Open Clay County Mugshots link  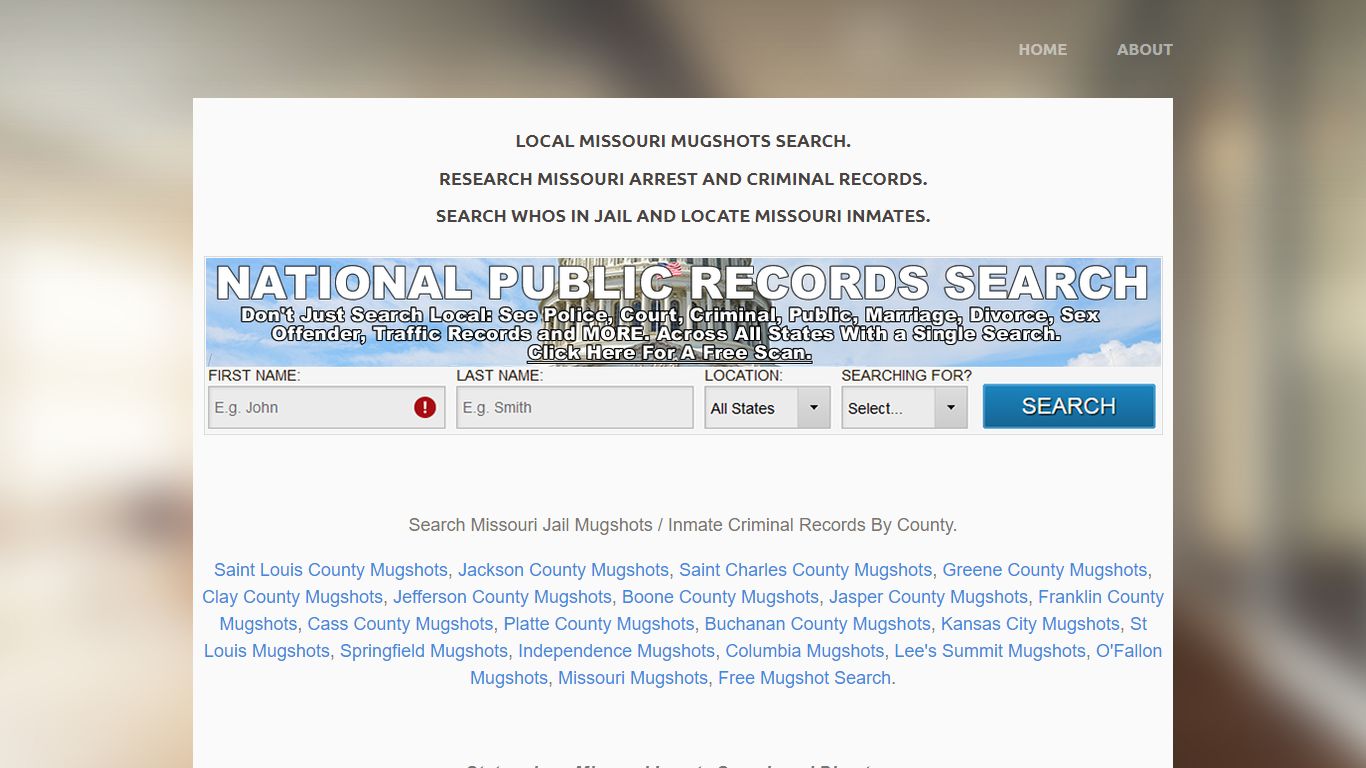coord(292,597)
